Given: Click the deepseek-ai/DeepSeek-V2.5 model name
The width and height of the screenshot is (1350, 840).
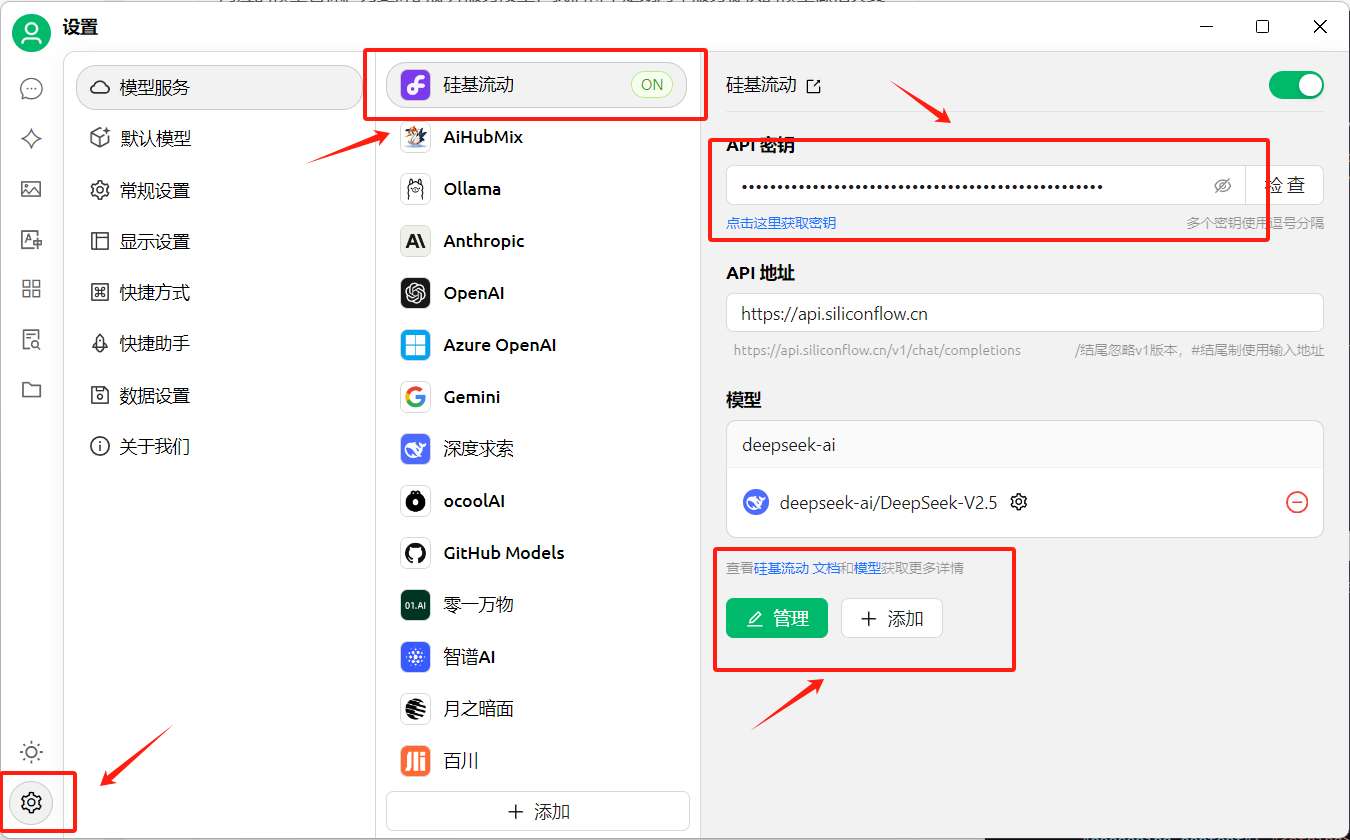Looking at the screenshot, I should pyautogui.click(x=888, y=503).
